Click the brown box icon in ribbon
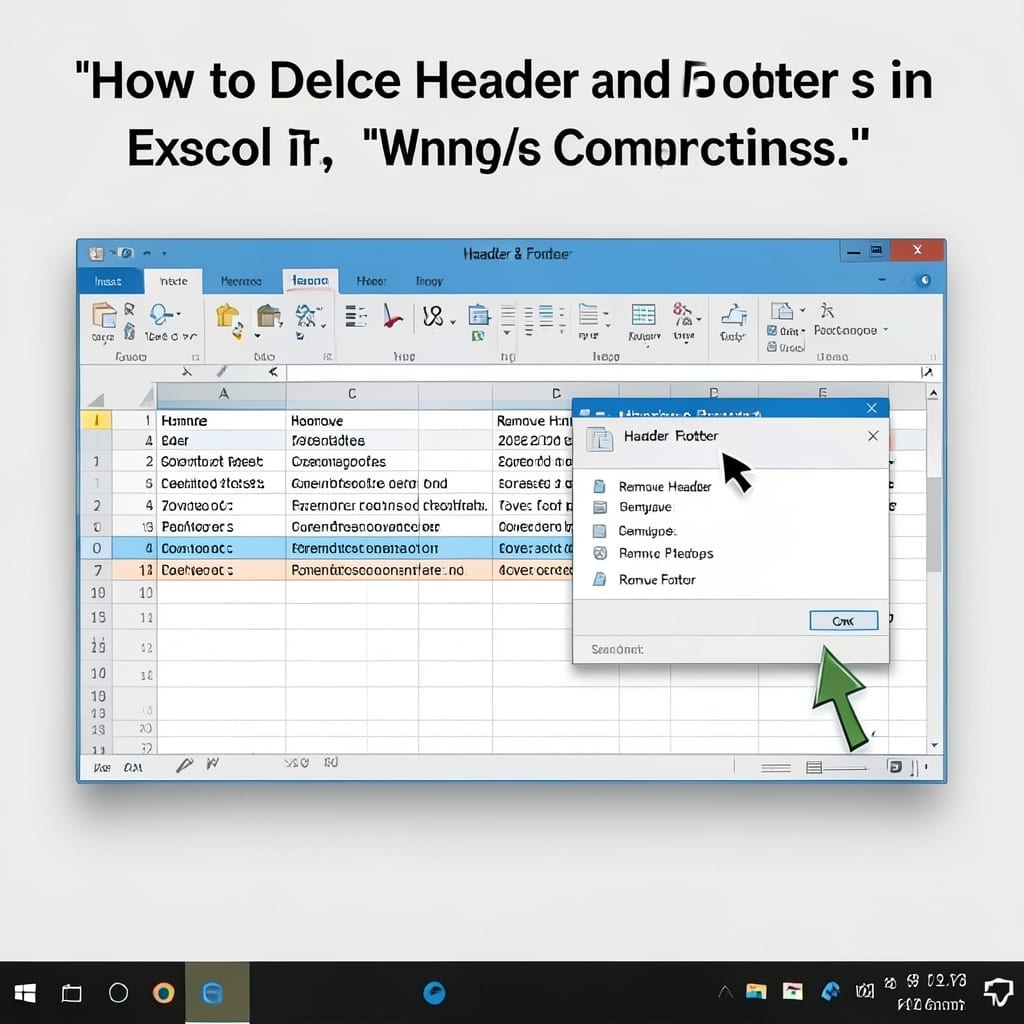Viewport: 1024px width, 1024px height. pyautogui.click(x=268, y=316)
